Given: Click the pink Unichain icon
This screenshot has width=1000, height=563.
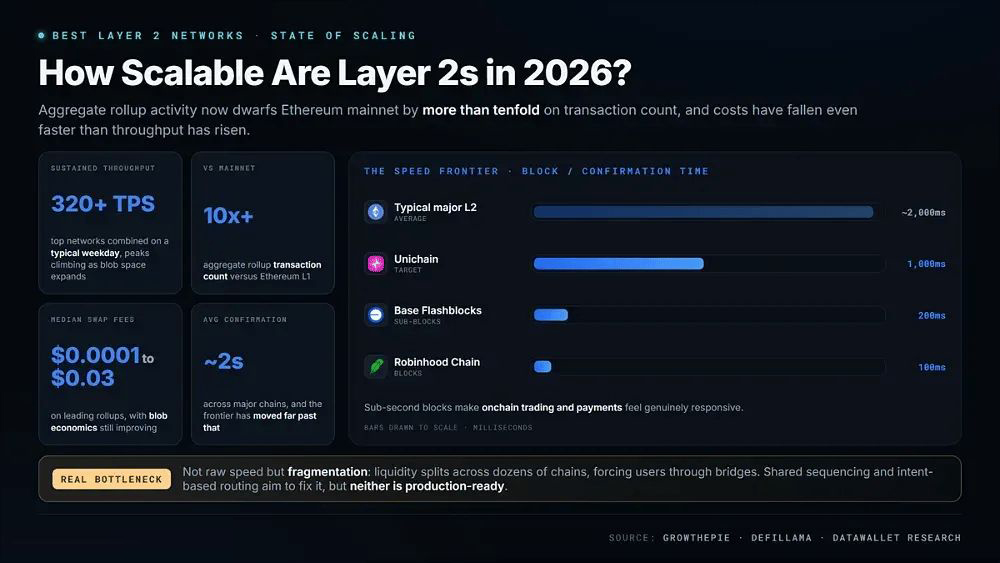Looking at the screenshot, I should click(376, 263).
